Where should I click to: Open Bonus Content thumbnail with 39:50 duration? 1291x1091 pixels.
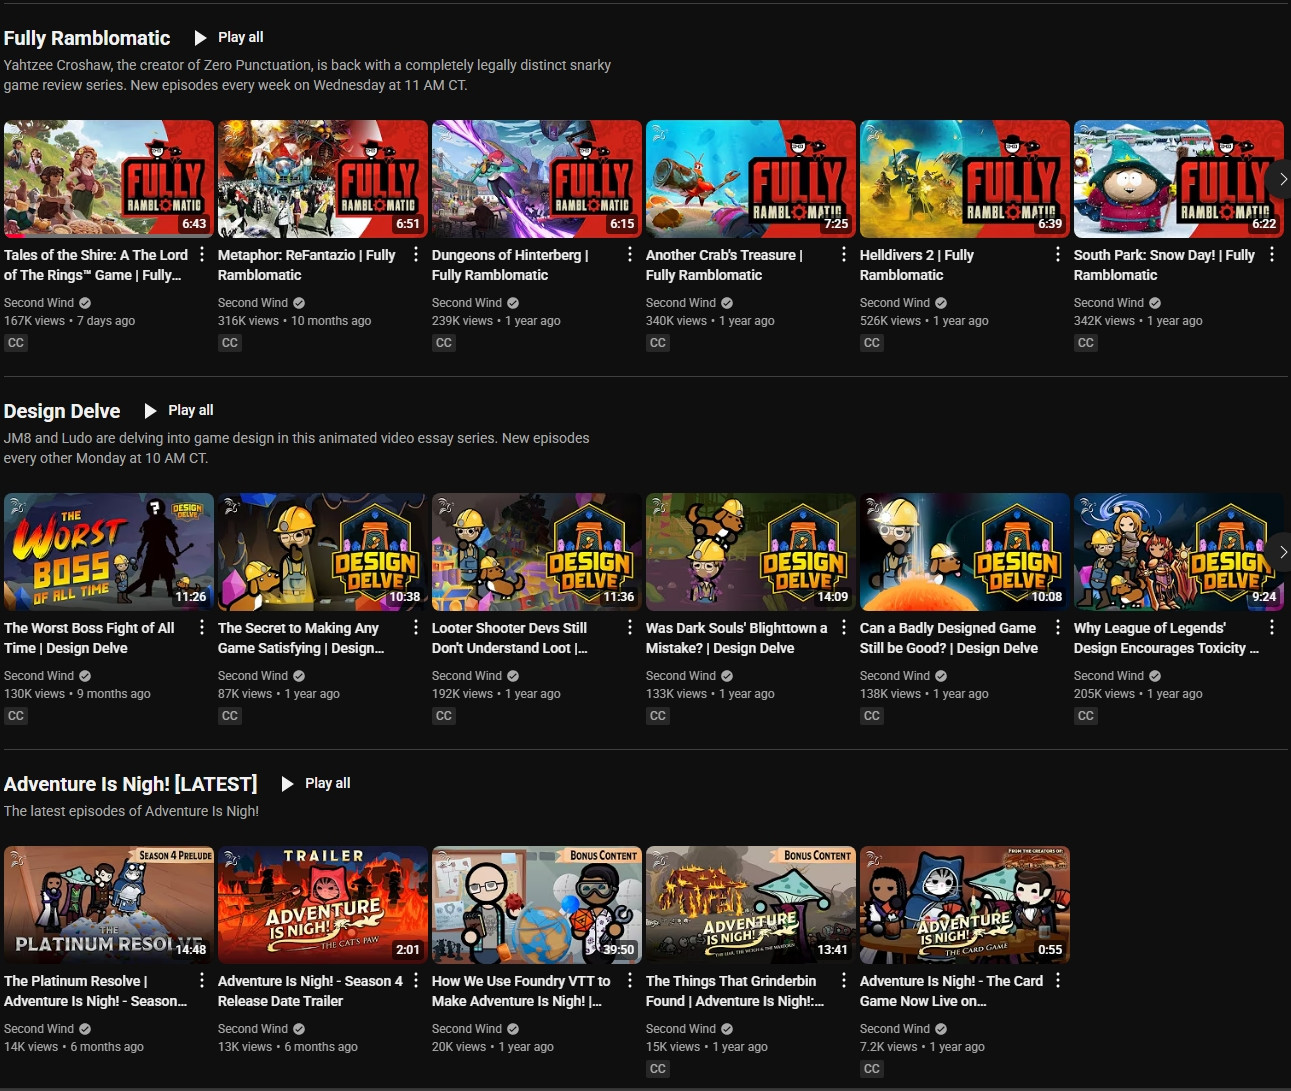point(537,905)
